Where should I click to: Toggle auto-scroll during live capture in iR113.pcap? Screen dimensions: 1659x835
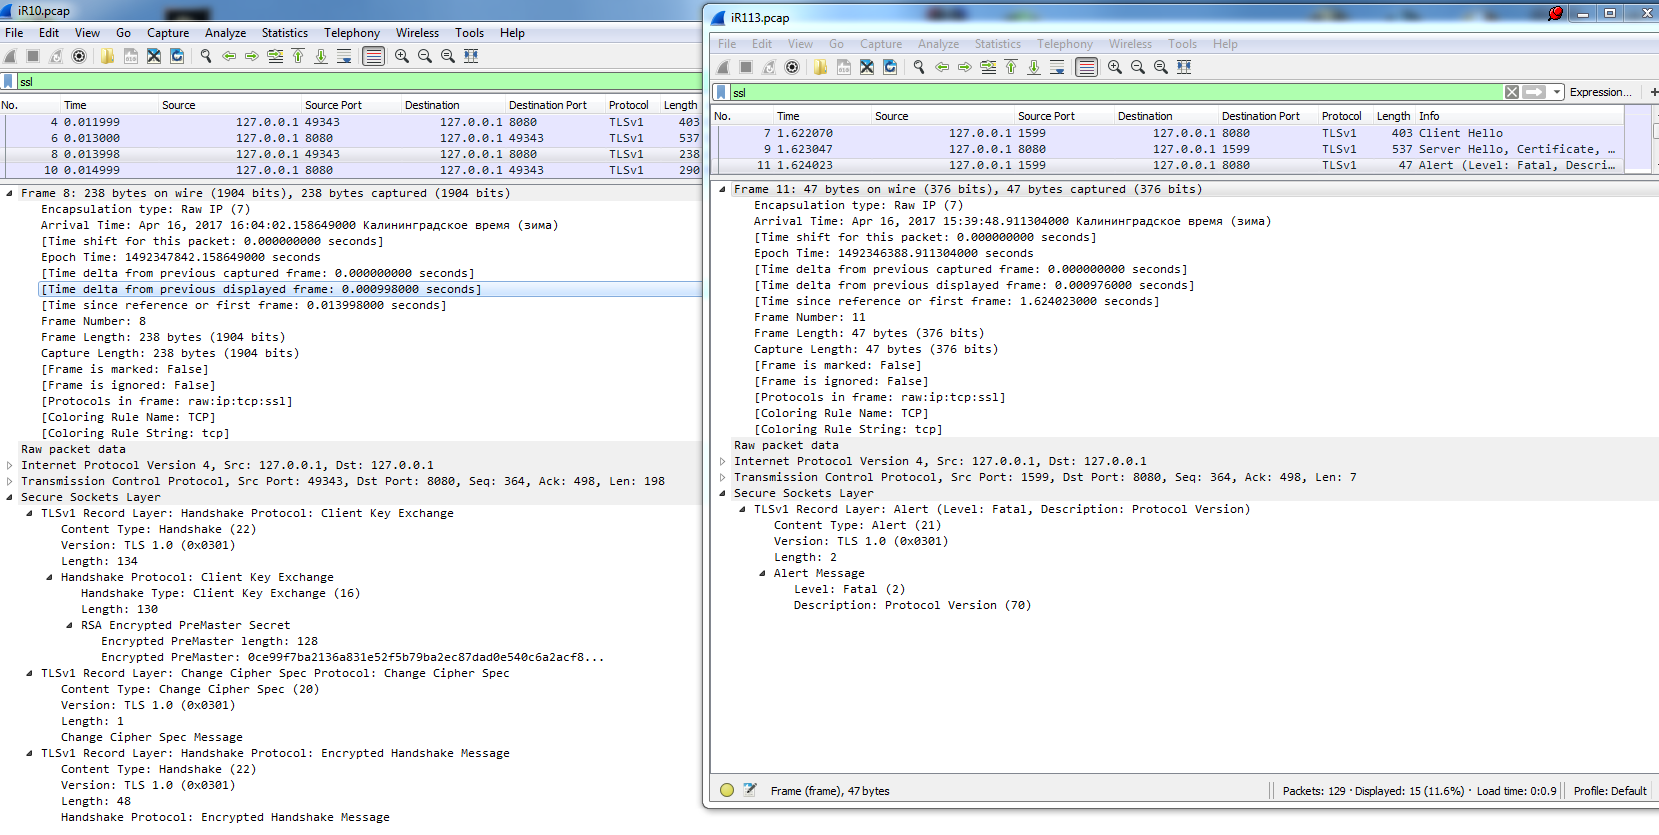tap(1057, 67)
